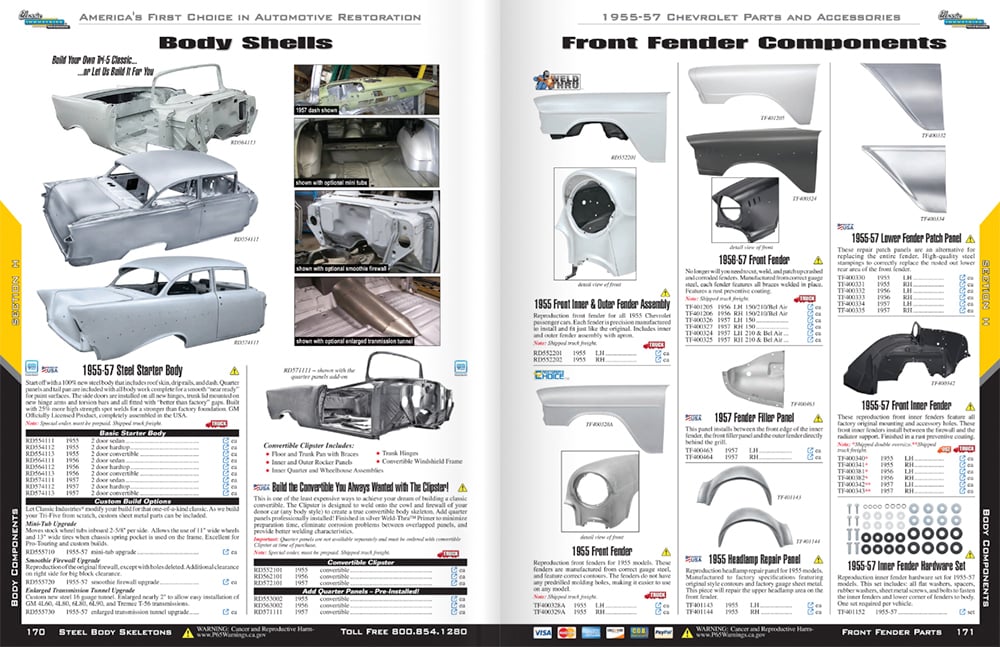Select the Mastercard payment icon
Screen dimensions: 1000x647
[566, 632]
